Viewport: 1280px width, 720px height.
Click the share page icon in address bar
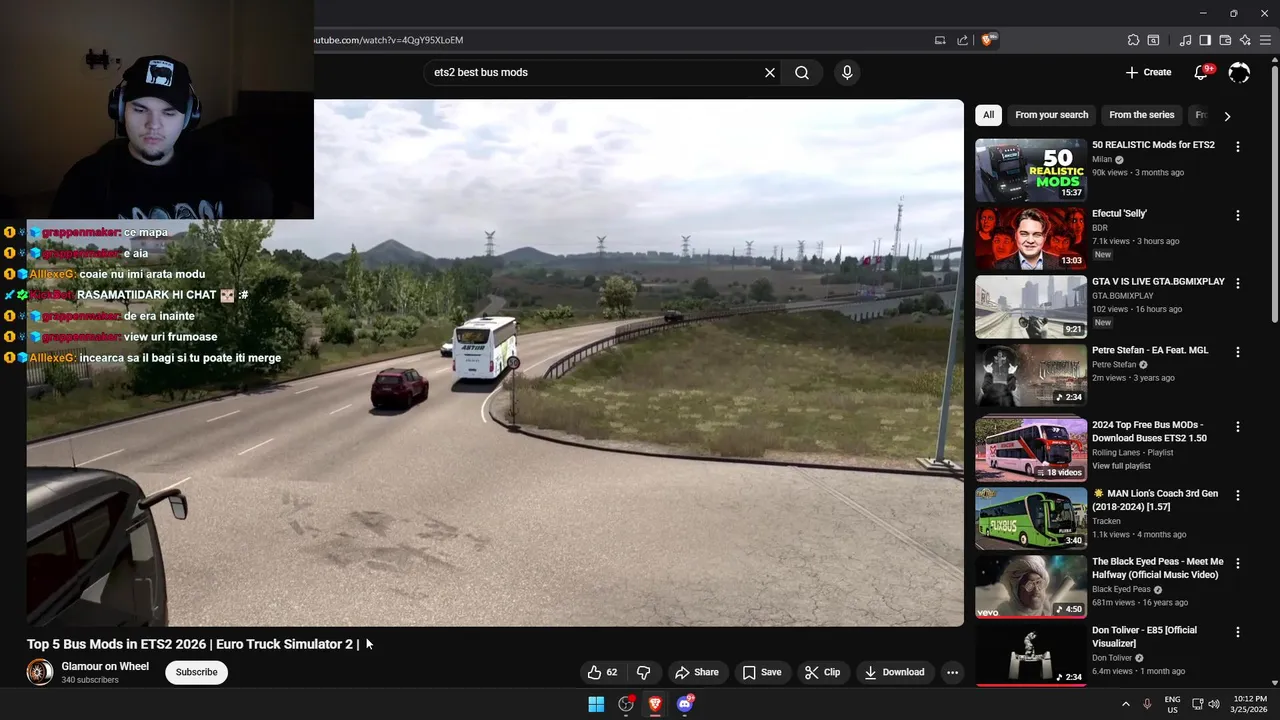click(962, 40)
